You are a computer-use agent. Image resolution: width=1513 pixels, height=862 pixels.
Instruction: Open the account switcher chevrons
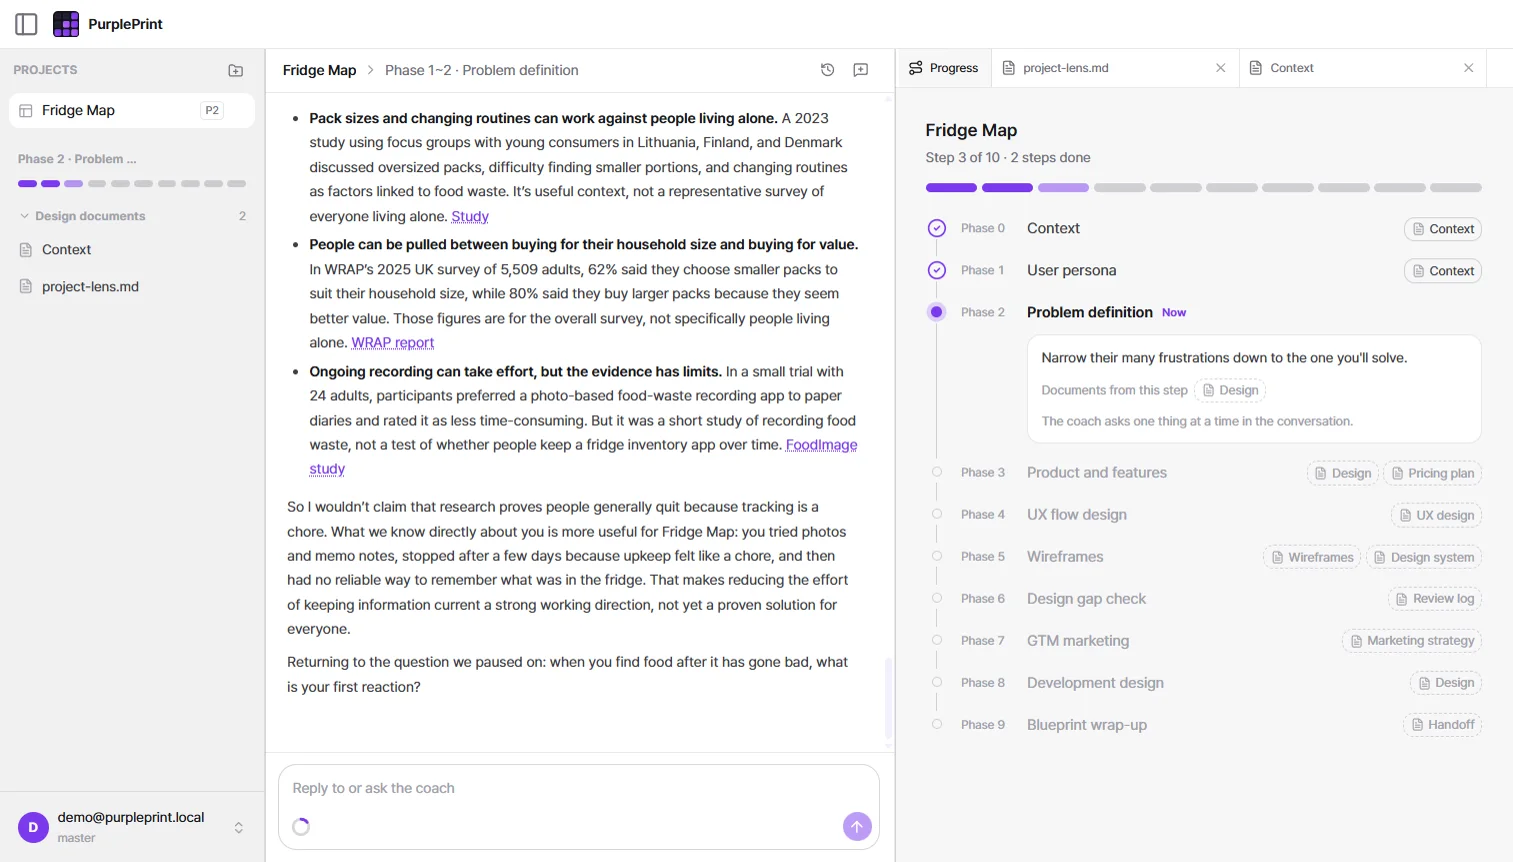coord(239,827)
